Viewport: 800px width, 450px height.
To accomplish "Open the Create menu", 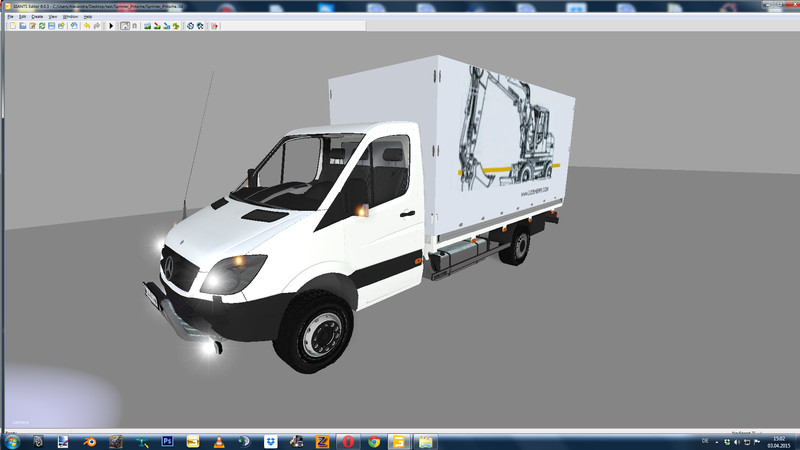I will pos(37,17).
